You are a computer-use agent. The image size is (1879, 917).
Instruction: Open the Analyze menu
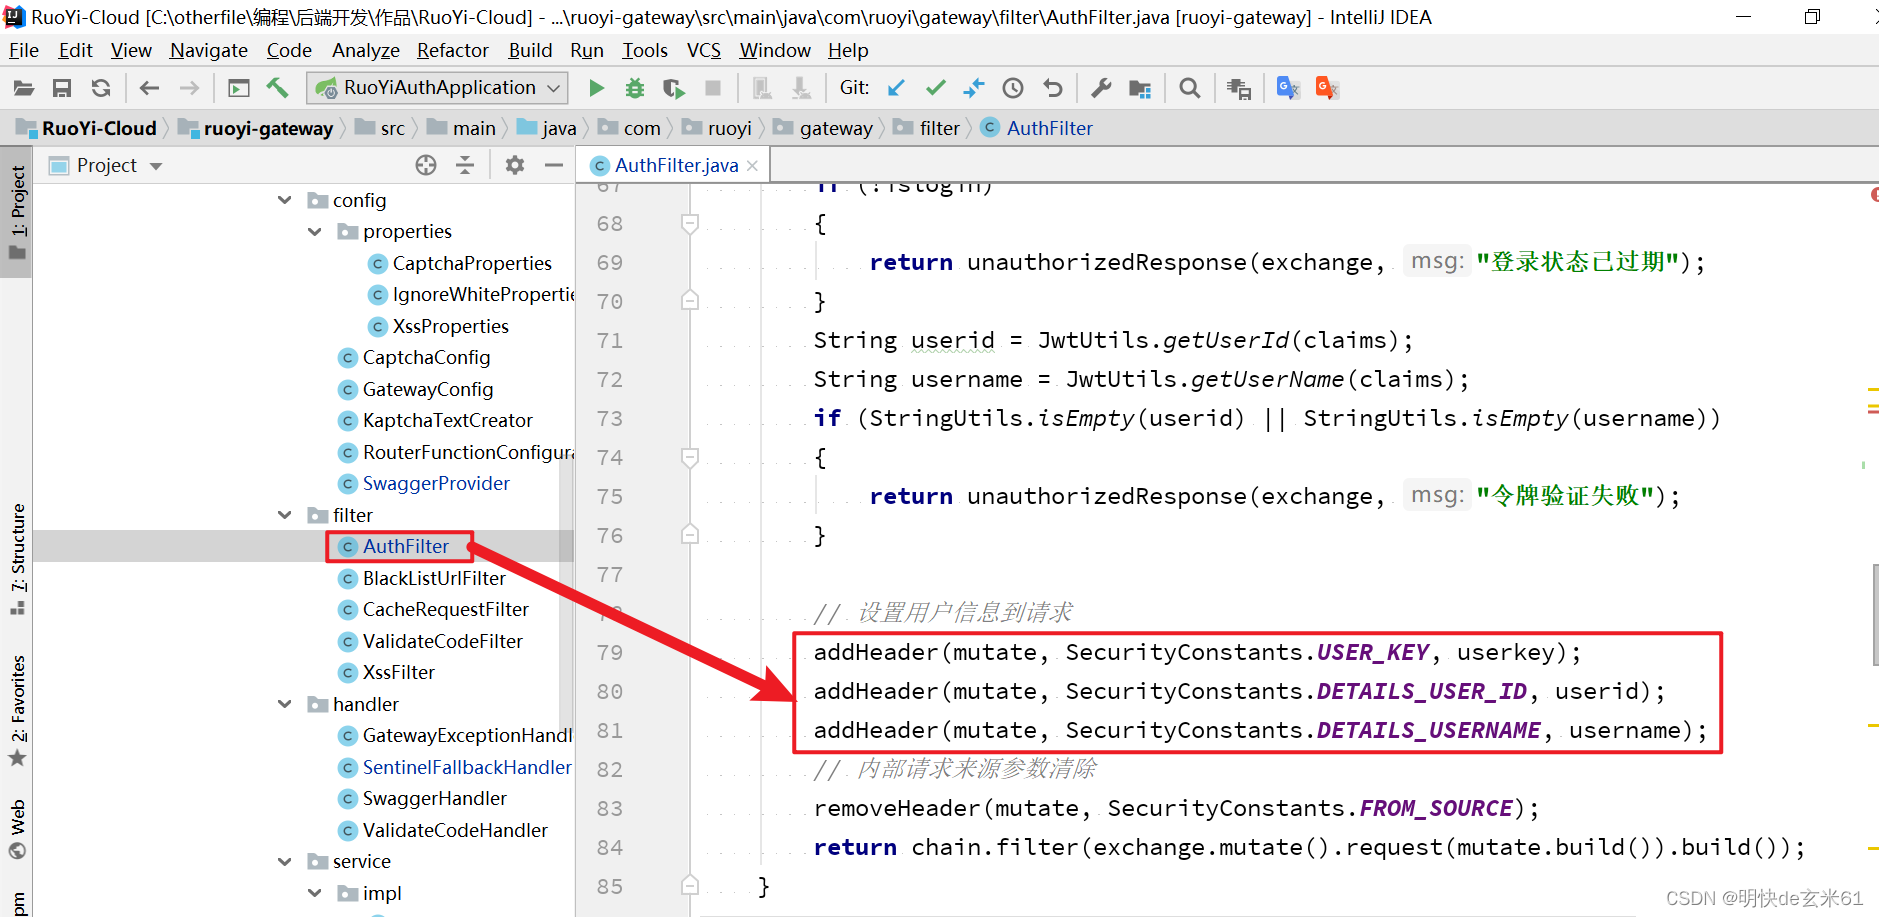click(366, 50)
